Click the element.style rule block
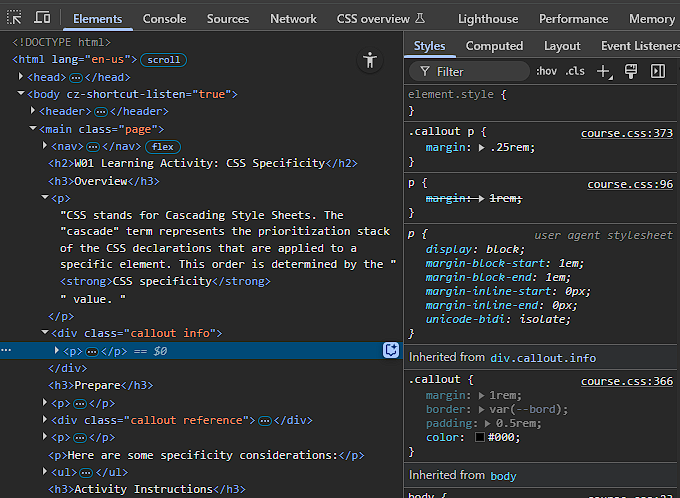The width and height of the screenshot is (680, 498). (541, 102)
